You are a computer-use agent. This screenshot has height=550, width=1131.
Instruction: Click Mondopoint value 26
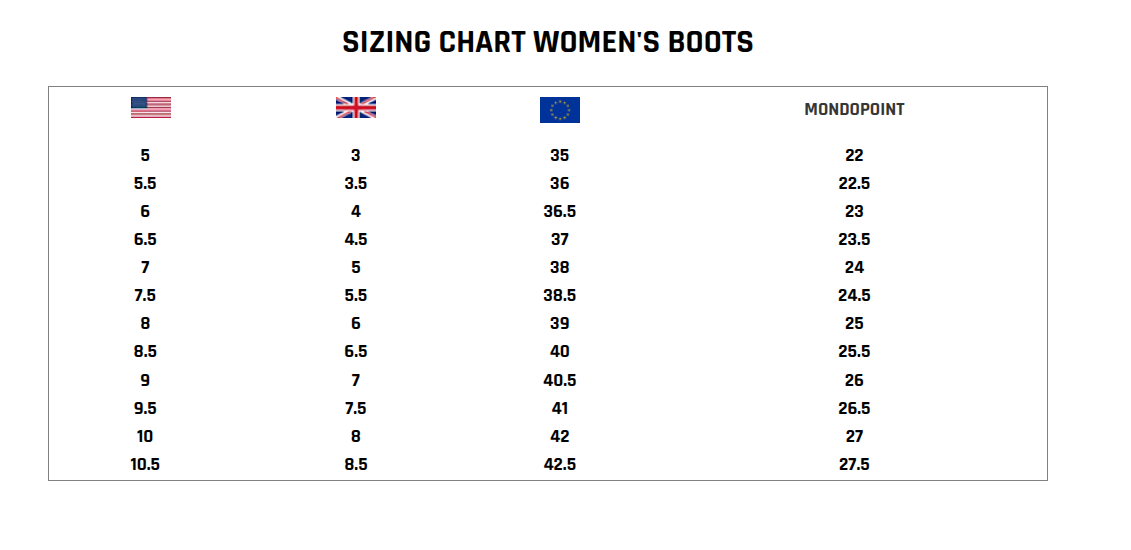tap(854, 380)
